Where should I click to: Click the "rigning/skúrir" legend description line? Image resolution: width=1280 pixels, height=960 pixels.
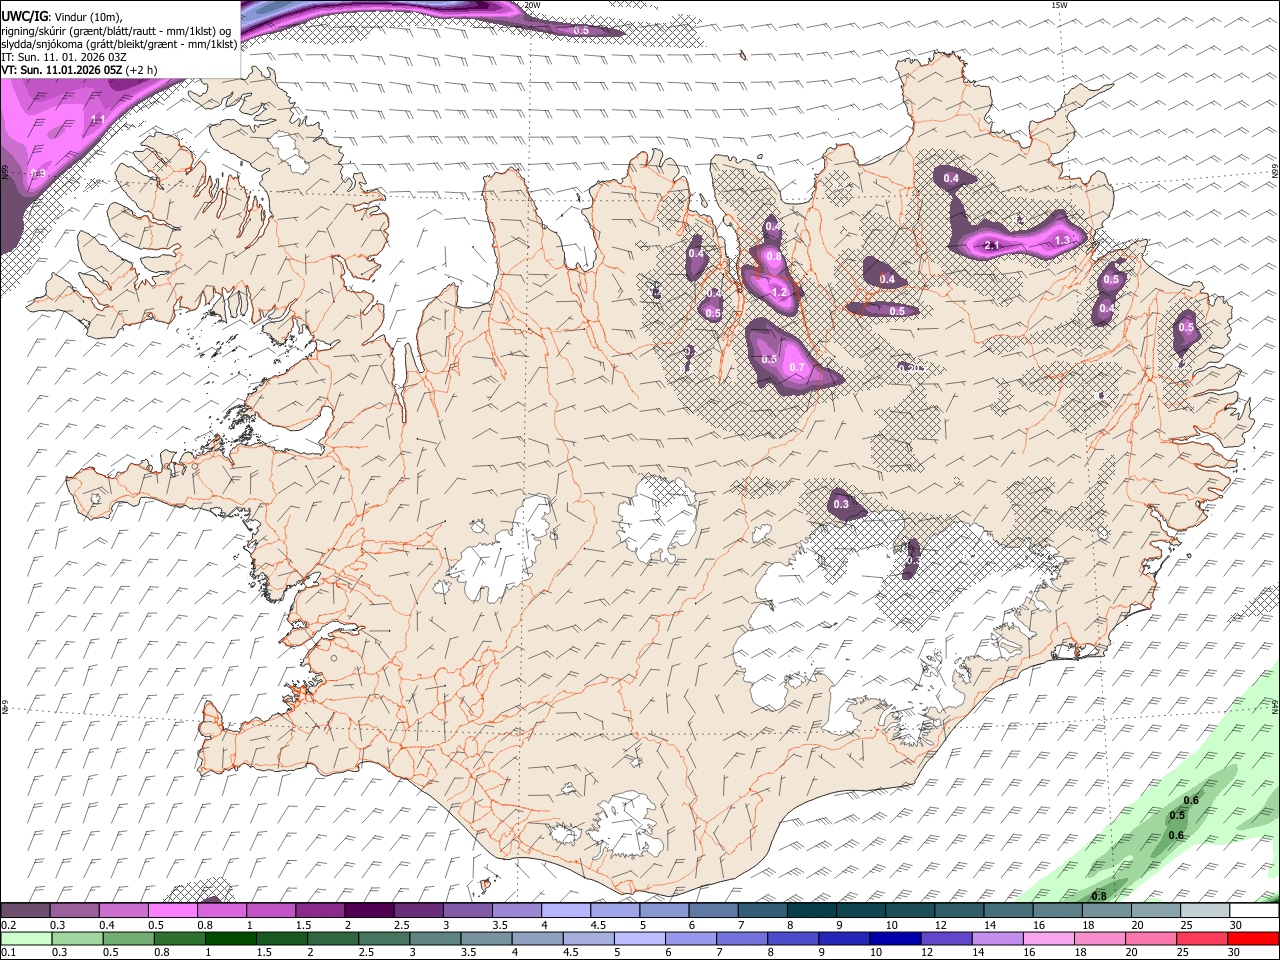[116, 31]
